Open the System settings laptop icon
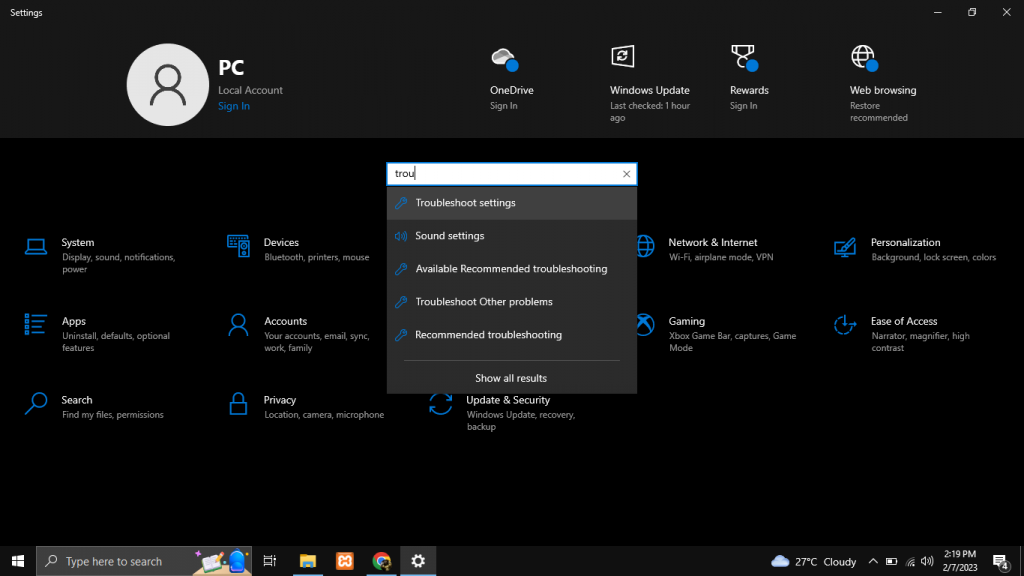Image resolution: width=1024 pixels, height=576 pixels. pos(36,248)
